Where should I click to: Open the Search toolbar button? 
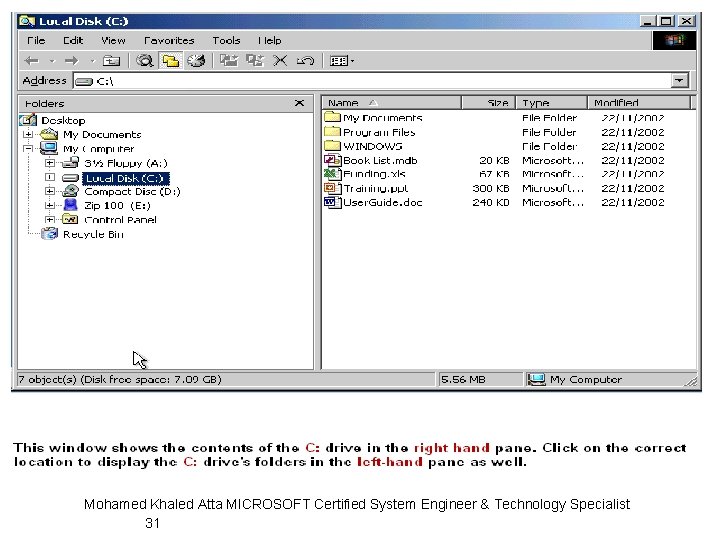144,61
